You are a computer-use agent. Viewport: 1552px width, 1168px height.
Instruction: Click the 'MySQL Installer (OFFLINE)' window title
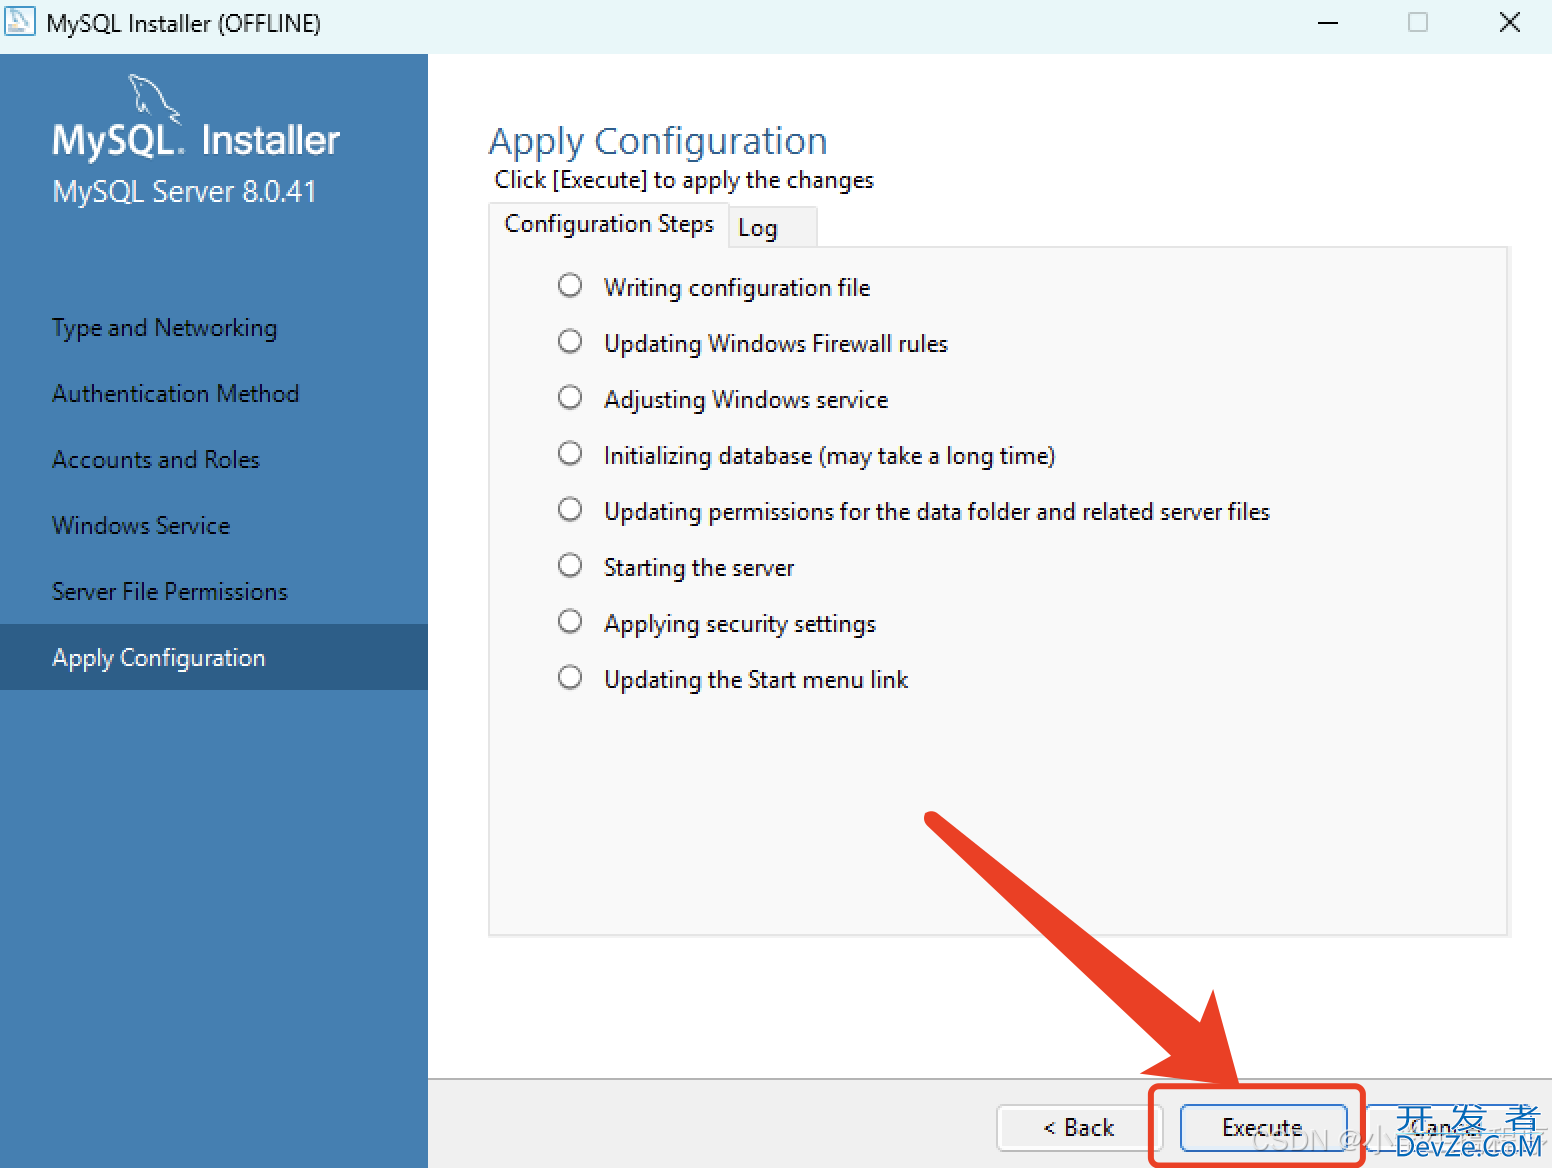click(x=184, y=23)
